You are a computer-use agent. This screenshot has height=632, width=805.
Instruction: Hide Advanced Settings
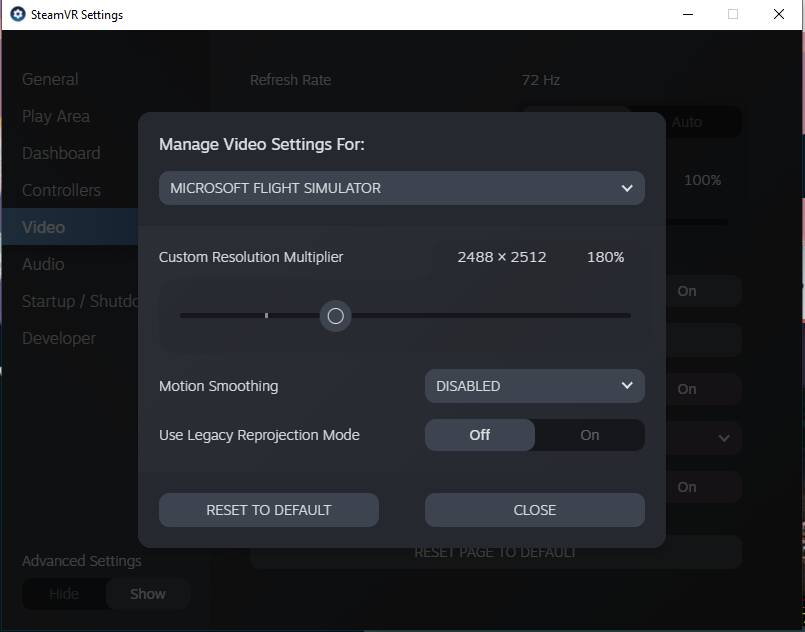coord(64,594)
